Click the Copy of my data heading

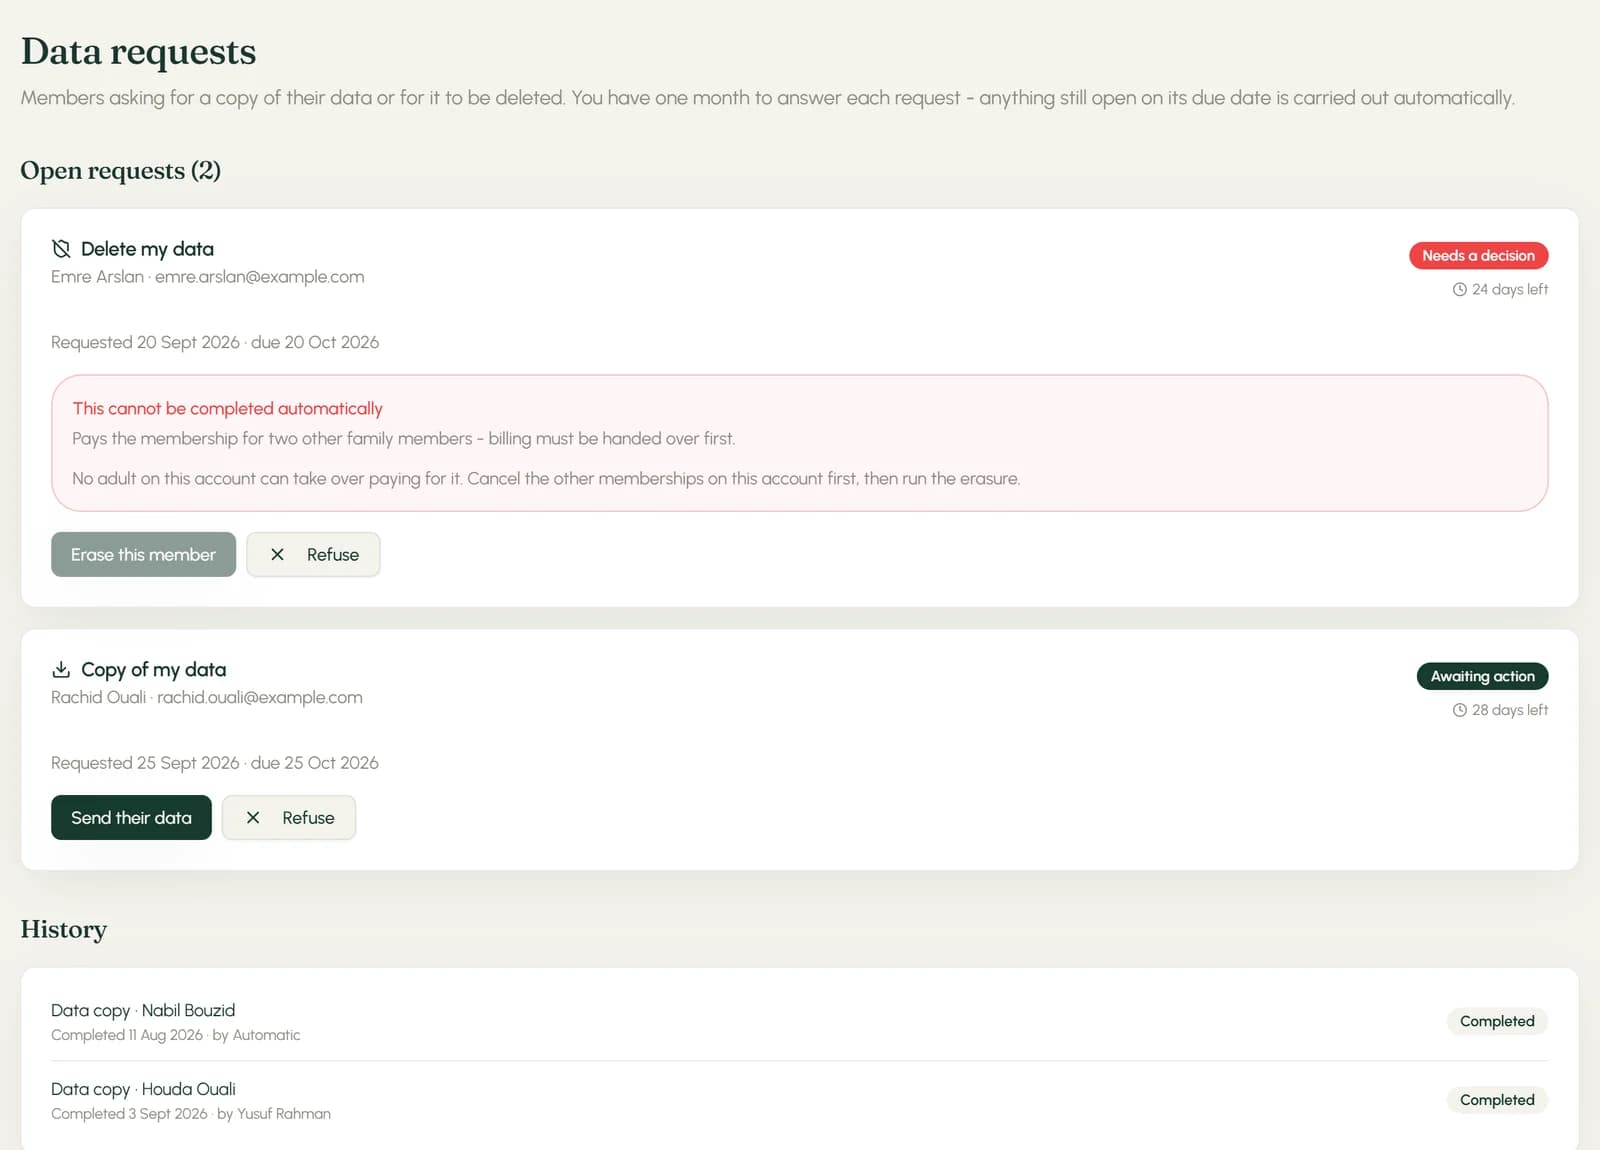coord(153,670)
